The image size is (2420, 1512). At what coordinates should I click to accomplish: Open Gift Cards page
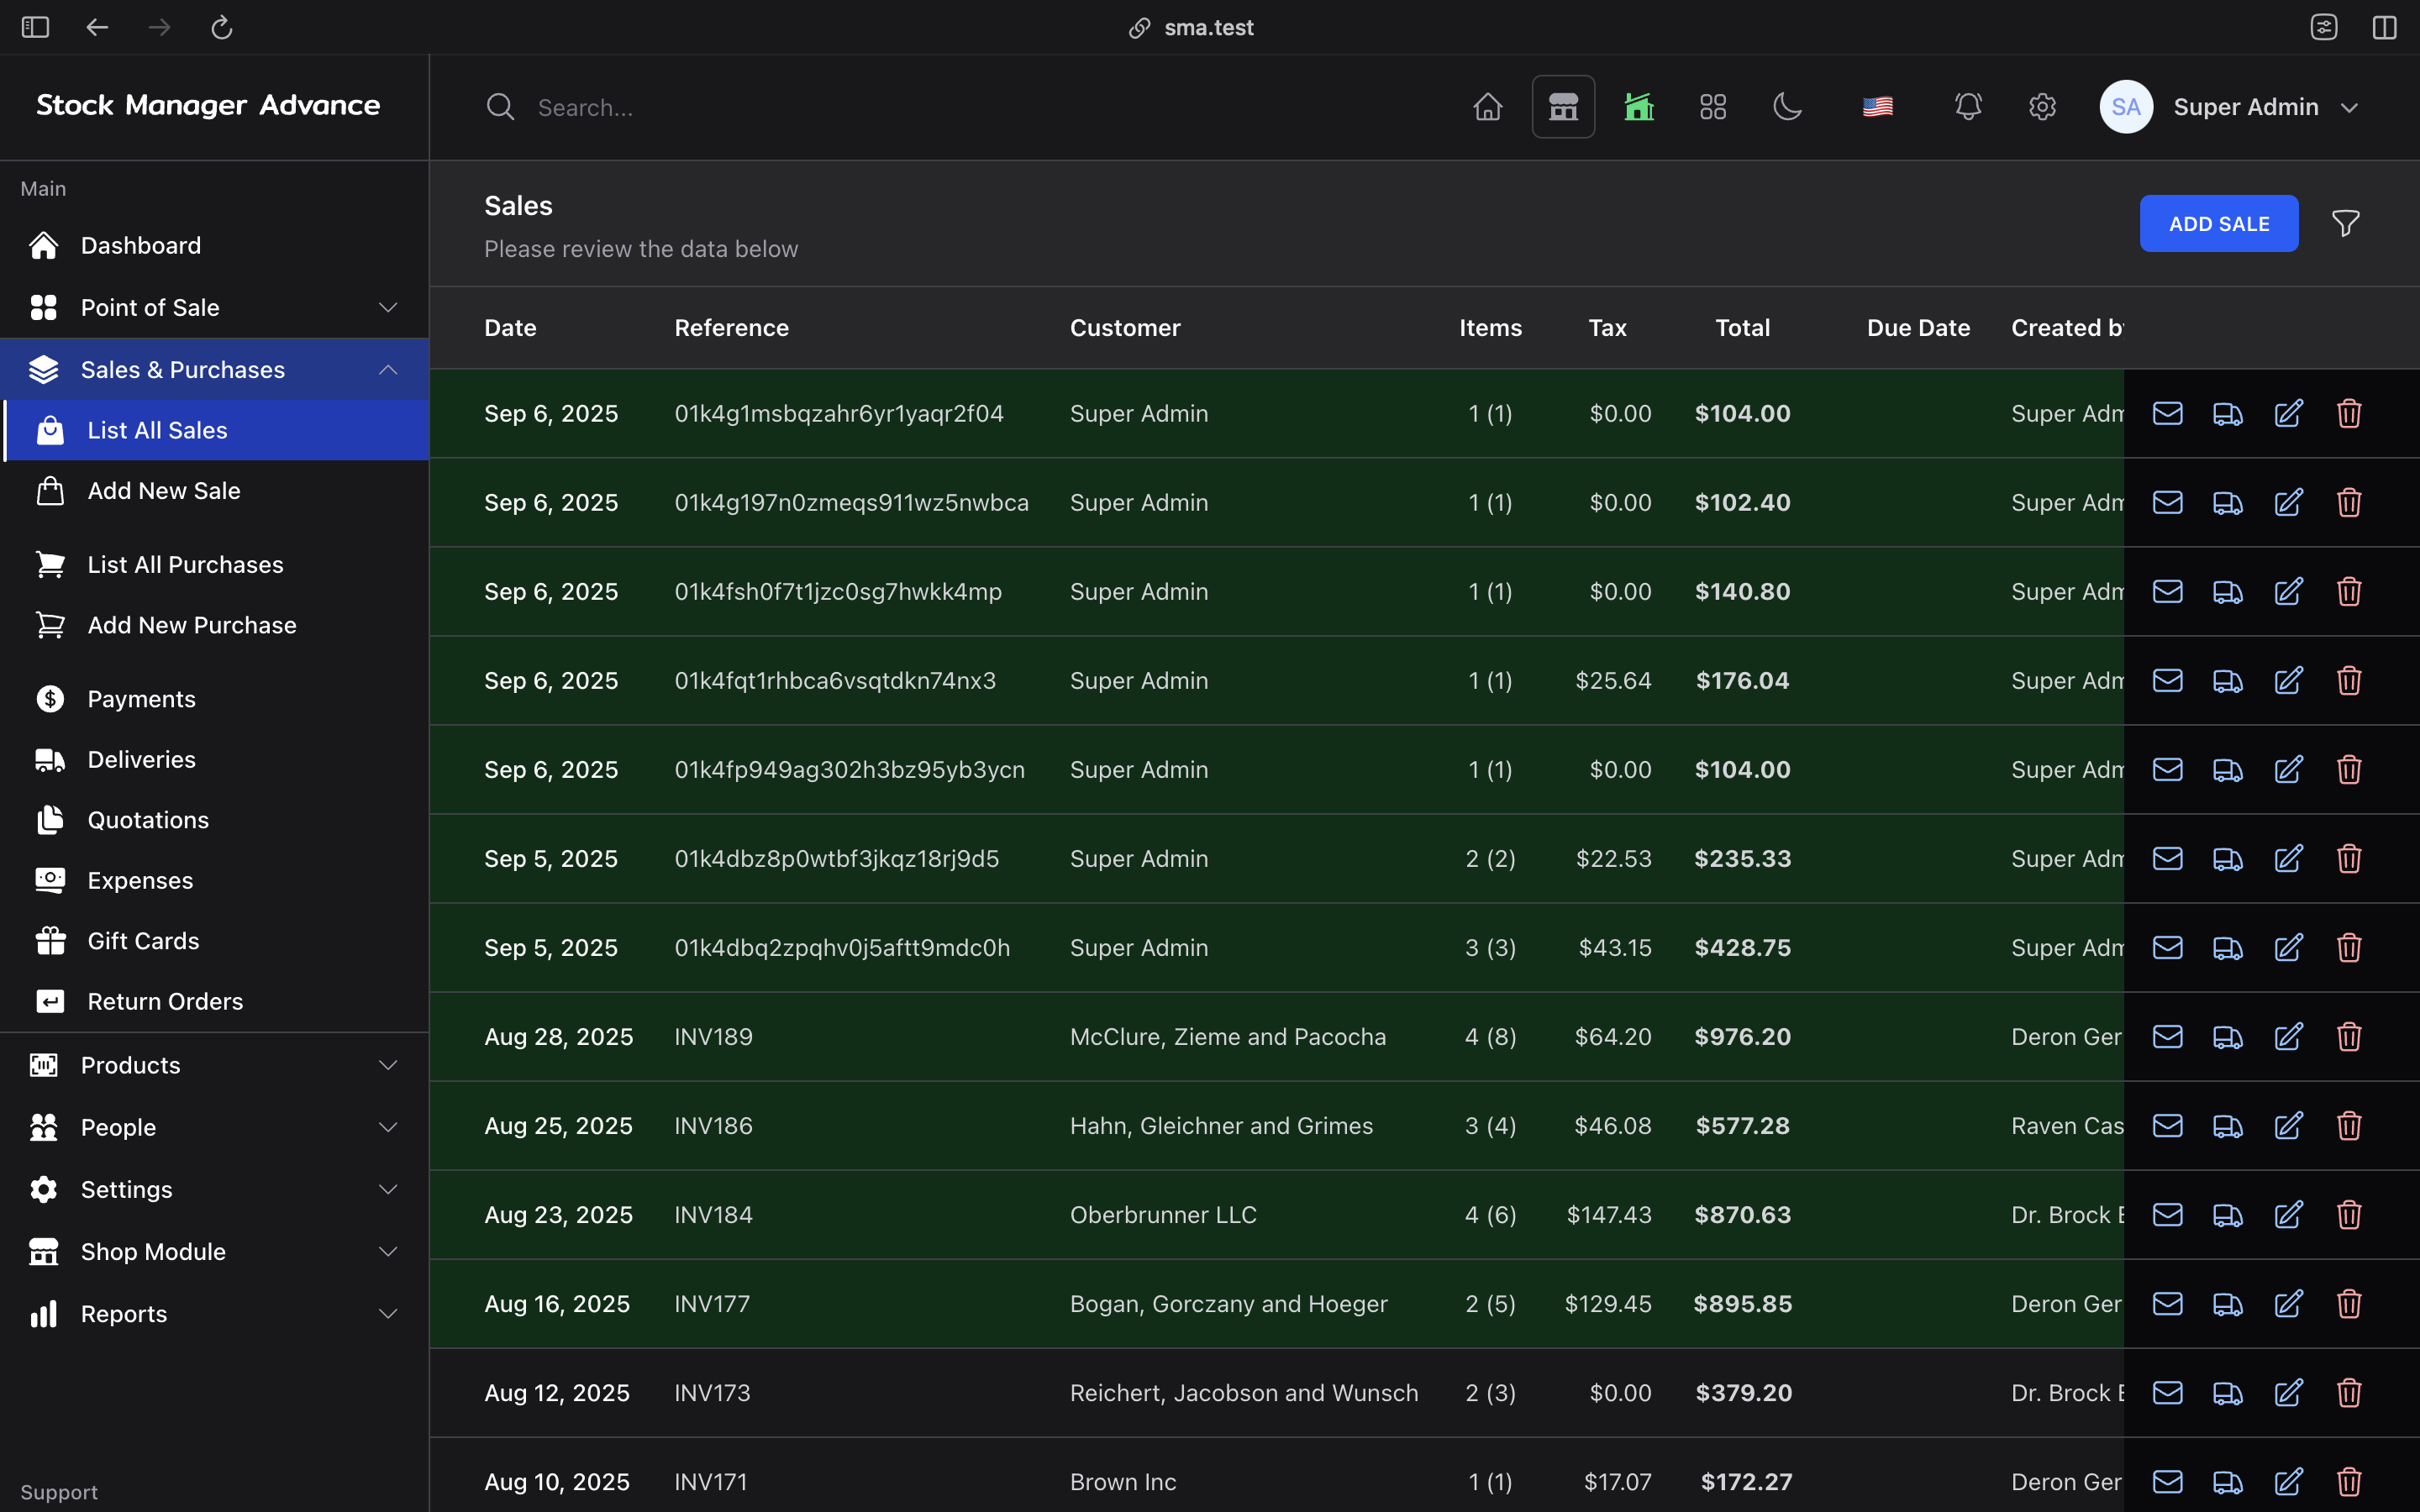click(216, 941)
